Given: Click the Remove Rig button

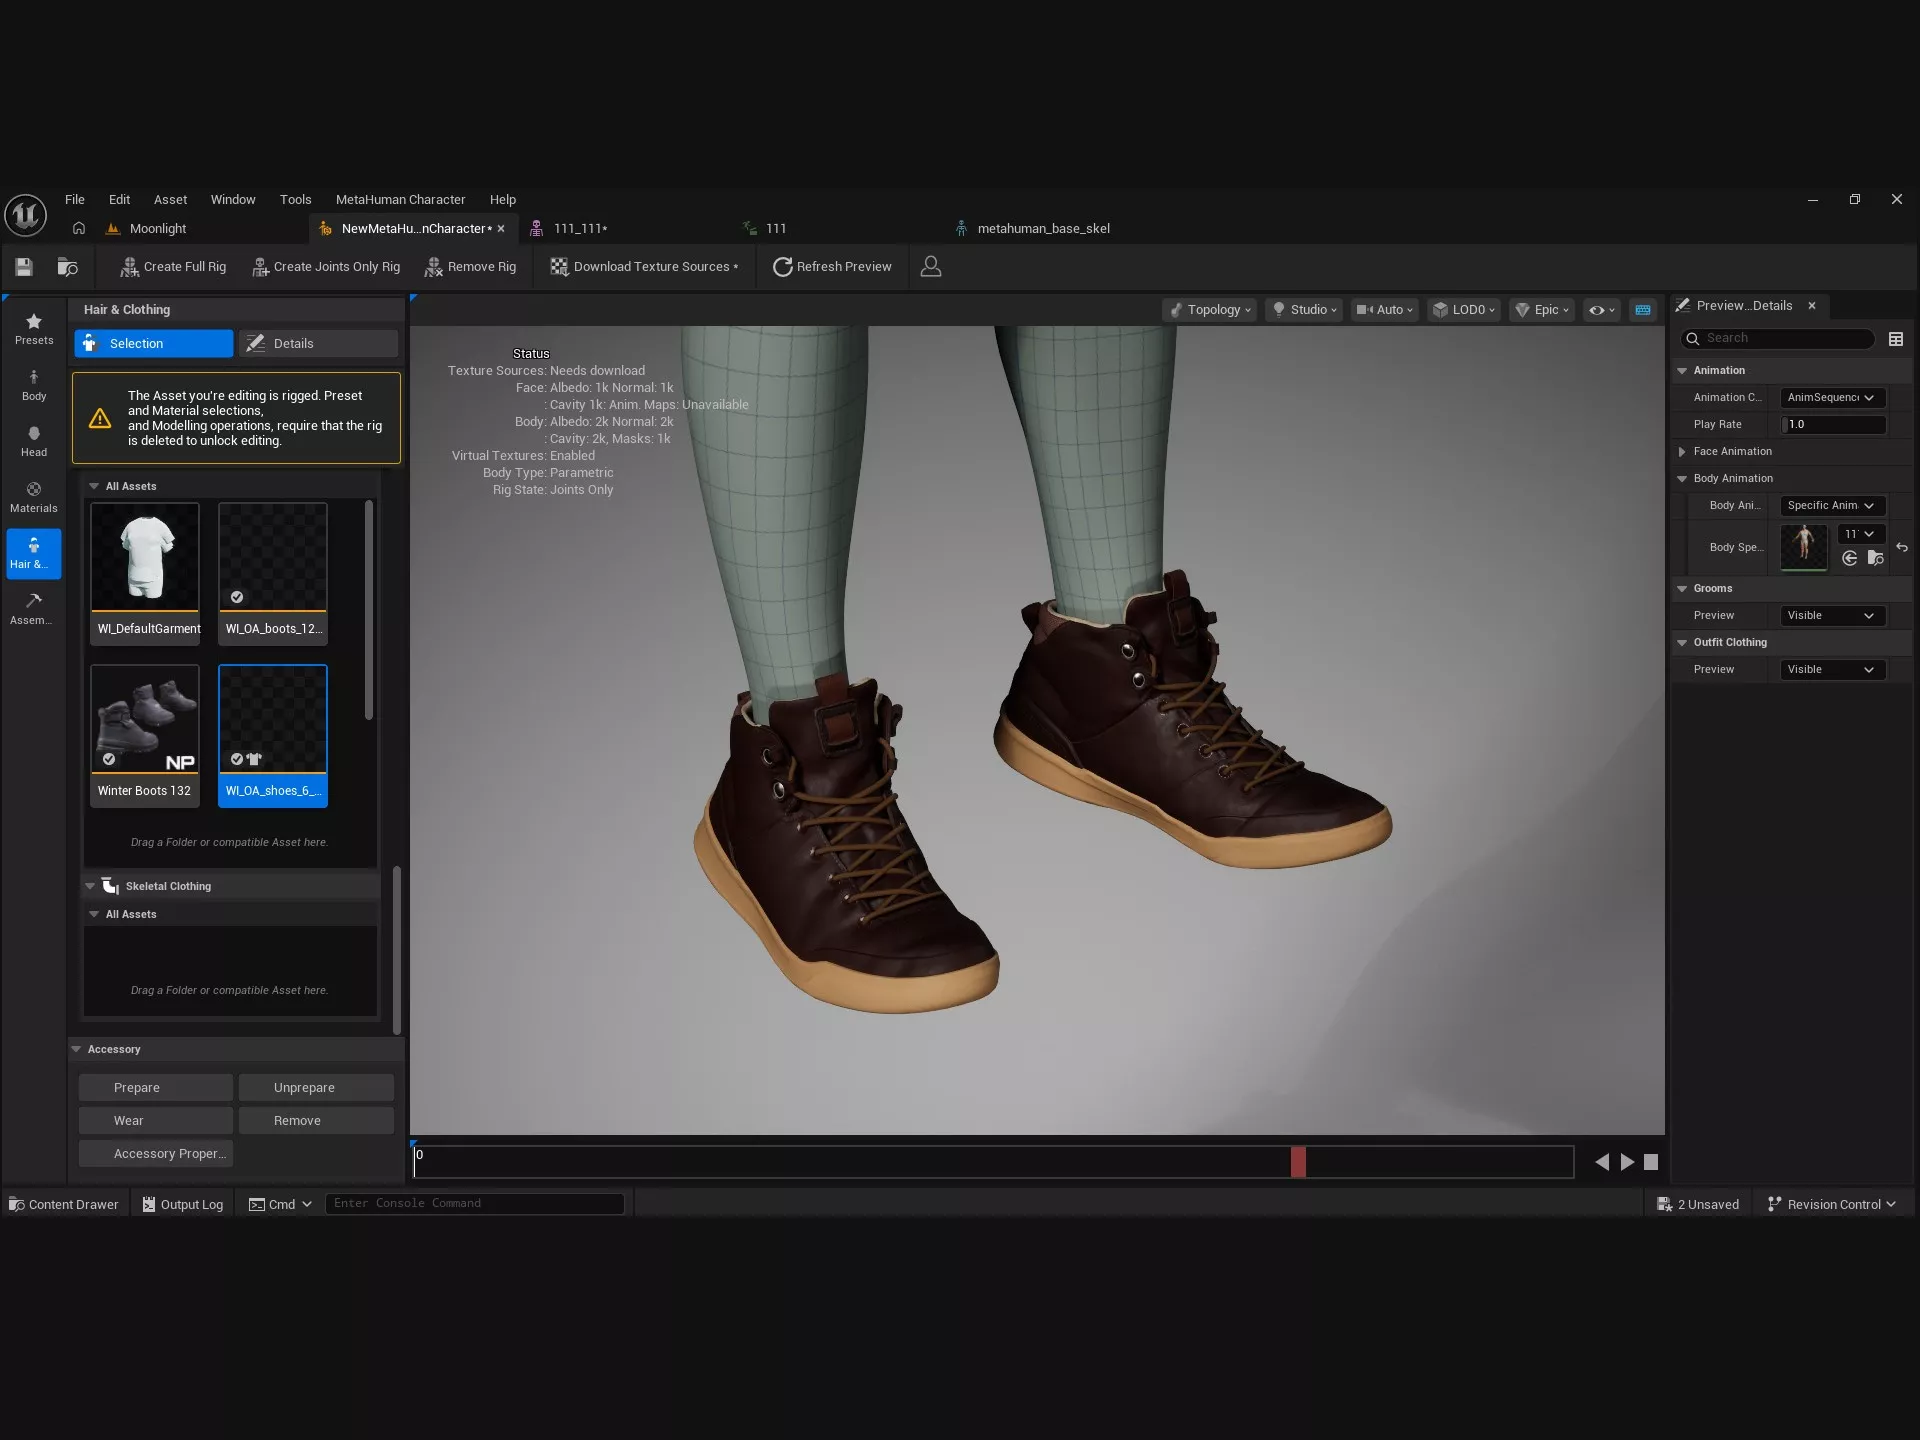Looking at the screenshot, I should [470, 267].
